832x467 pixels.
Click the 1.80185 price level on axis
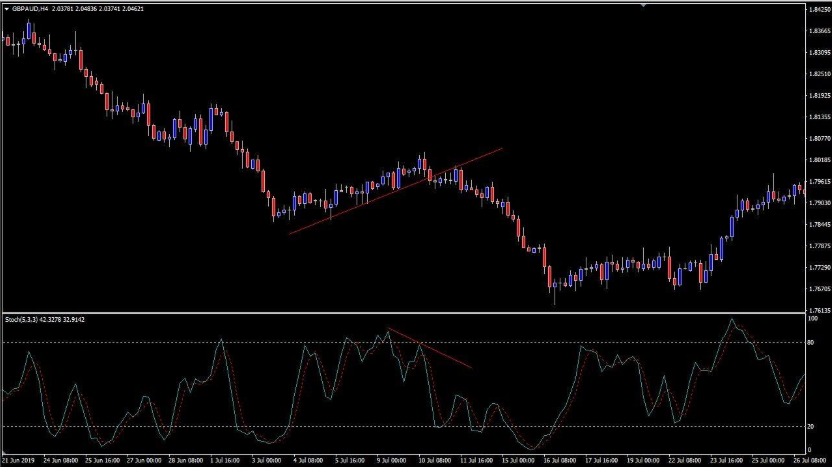pyautogui.click(x=819, y=160)
